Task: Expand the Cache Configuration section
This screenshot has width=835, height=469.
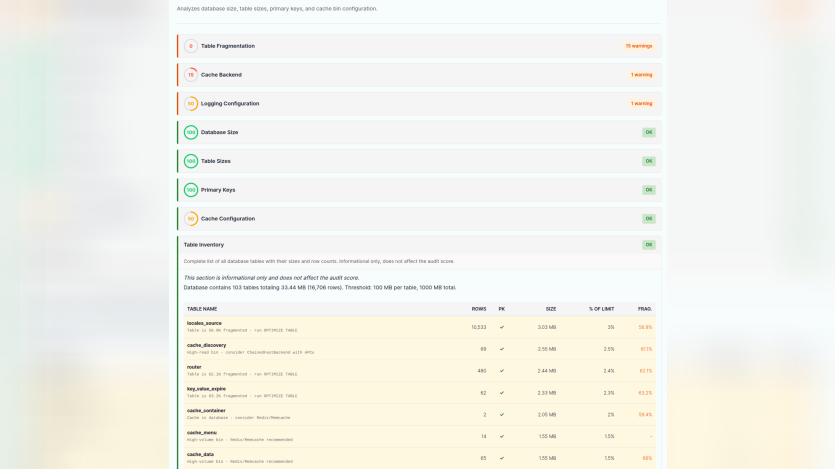Action: (419, 219)
